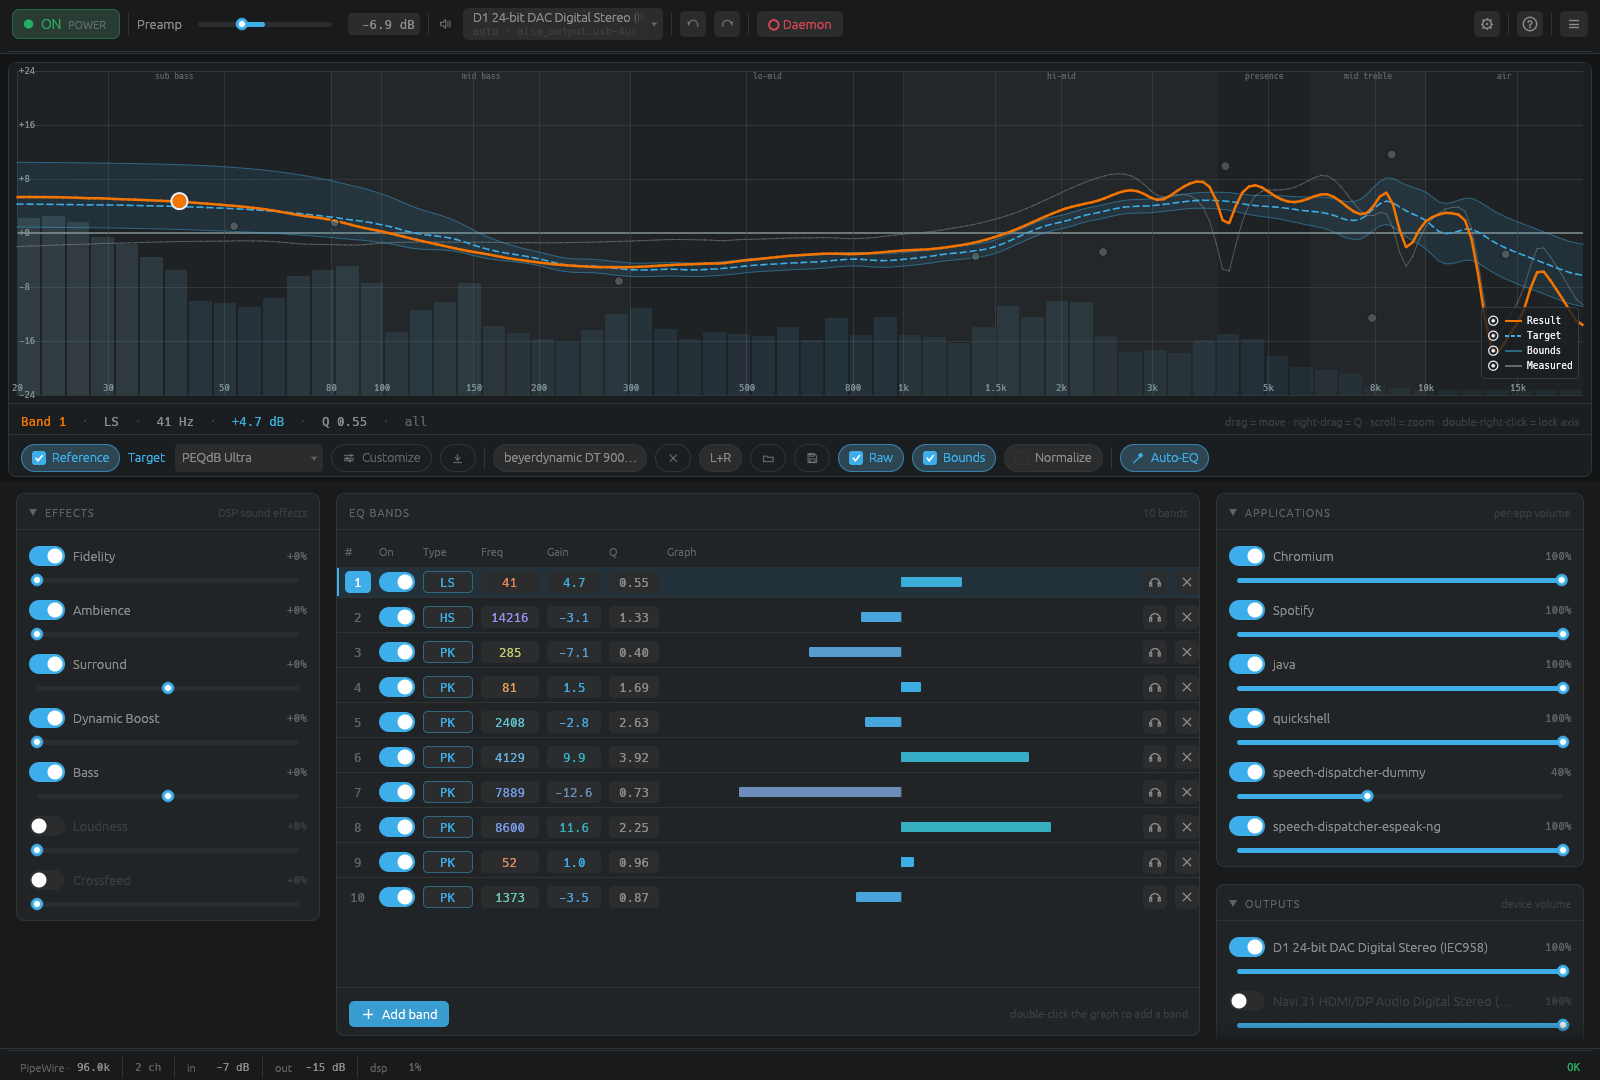Collapse the Effects panel
The image size is (1600, 1080).
pos(33,513)
